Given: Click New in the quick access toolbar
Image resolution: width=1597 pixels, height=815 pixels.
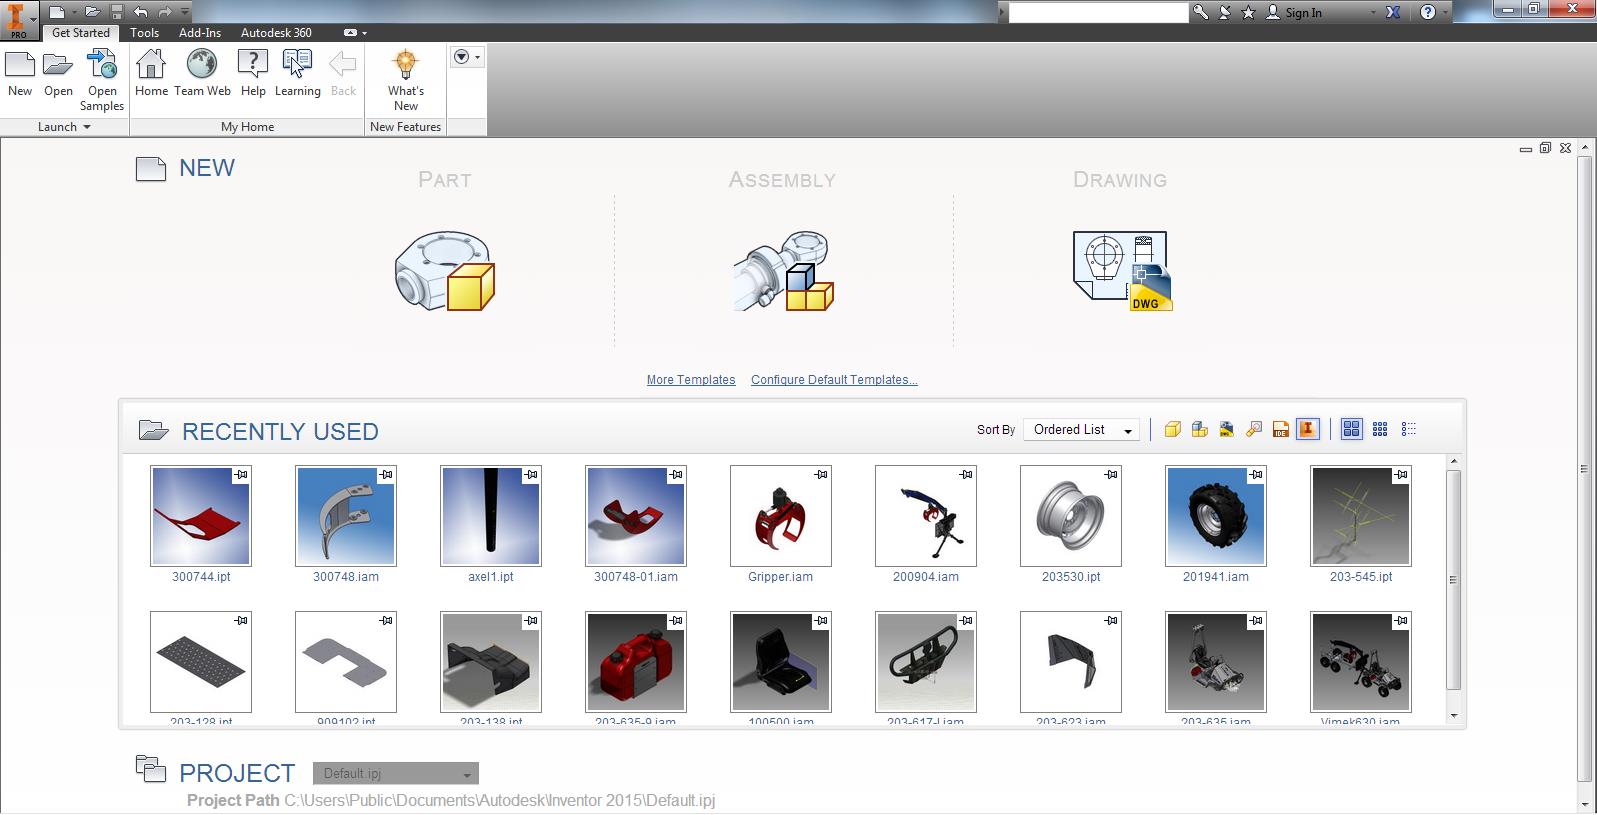Looking at the screenshot, I should point(57,12).
